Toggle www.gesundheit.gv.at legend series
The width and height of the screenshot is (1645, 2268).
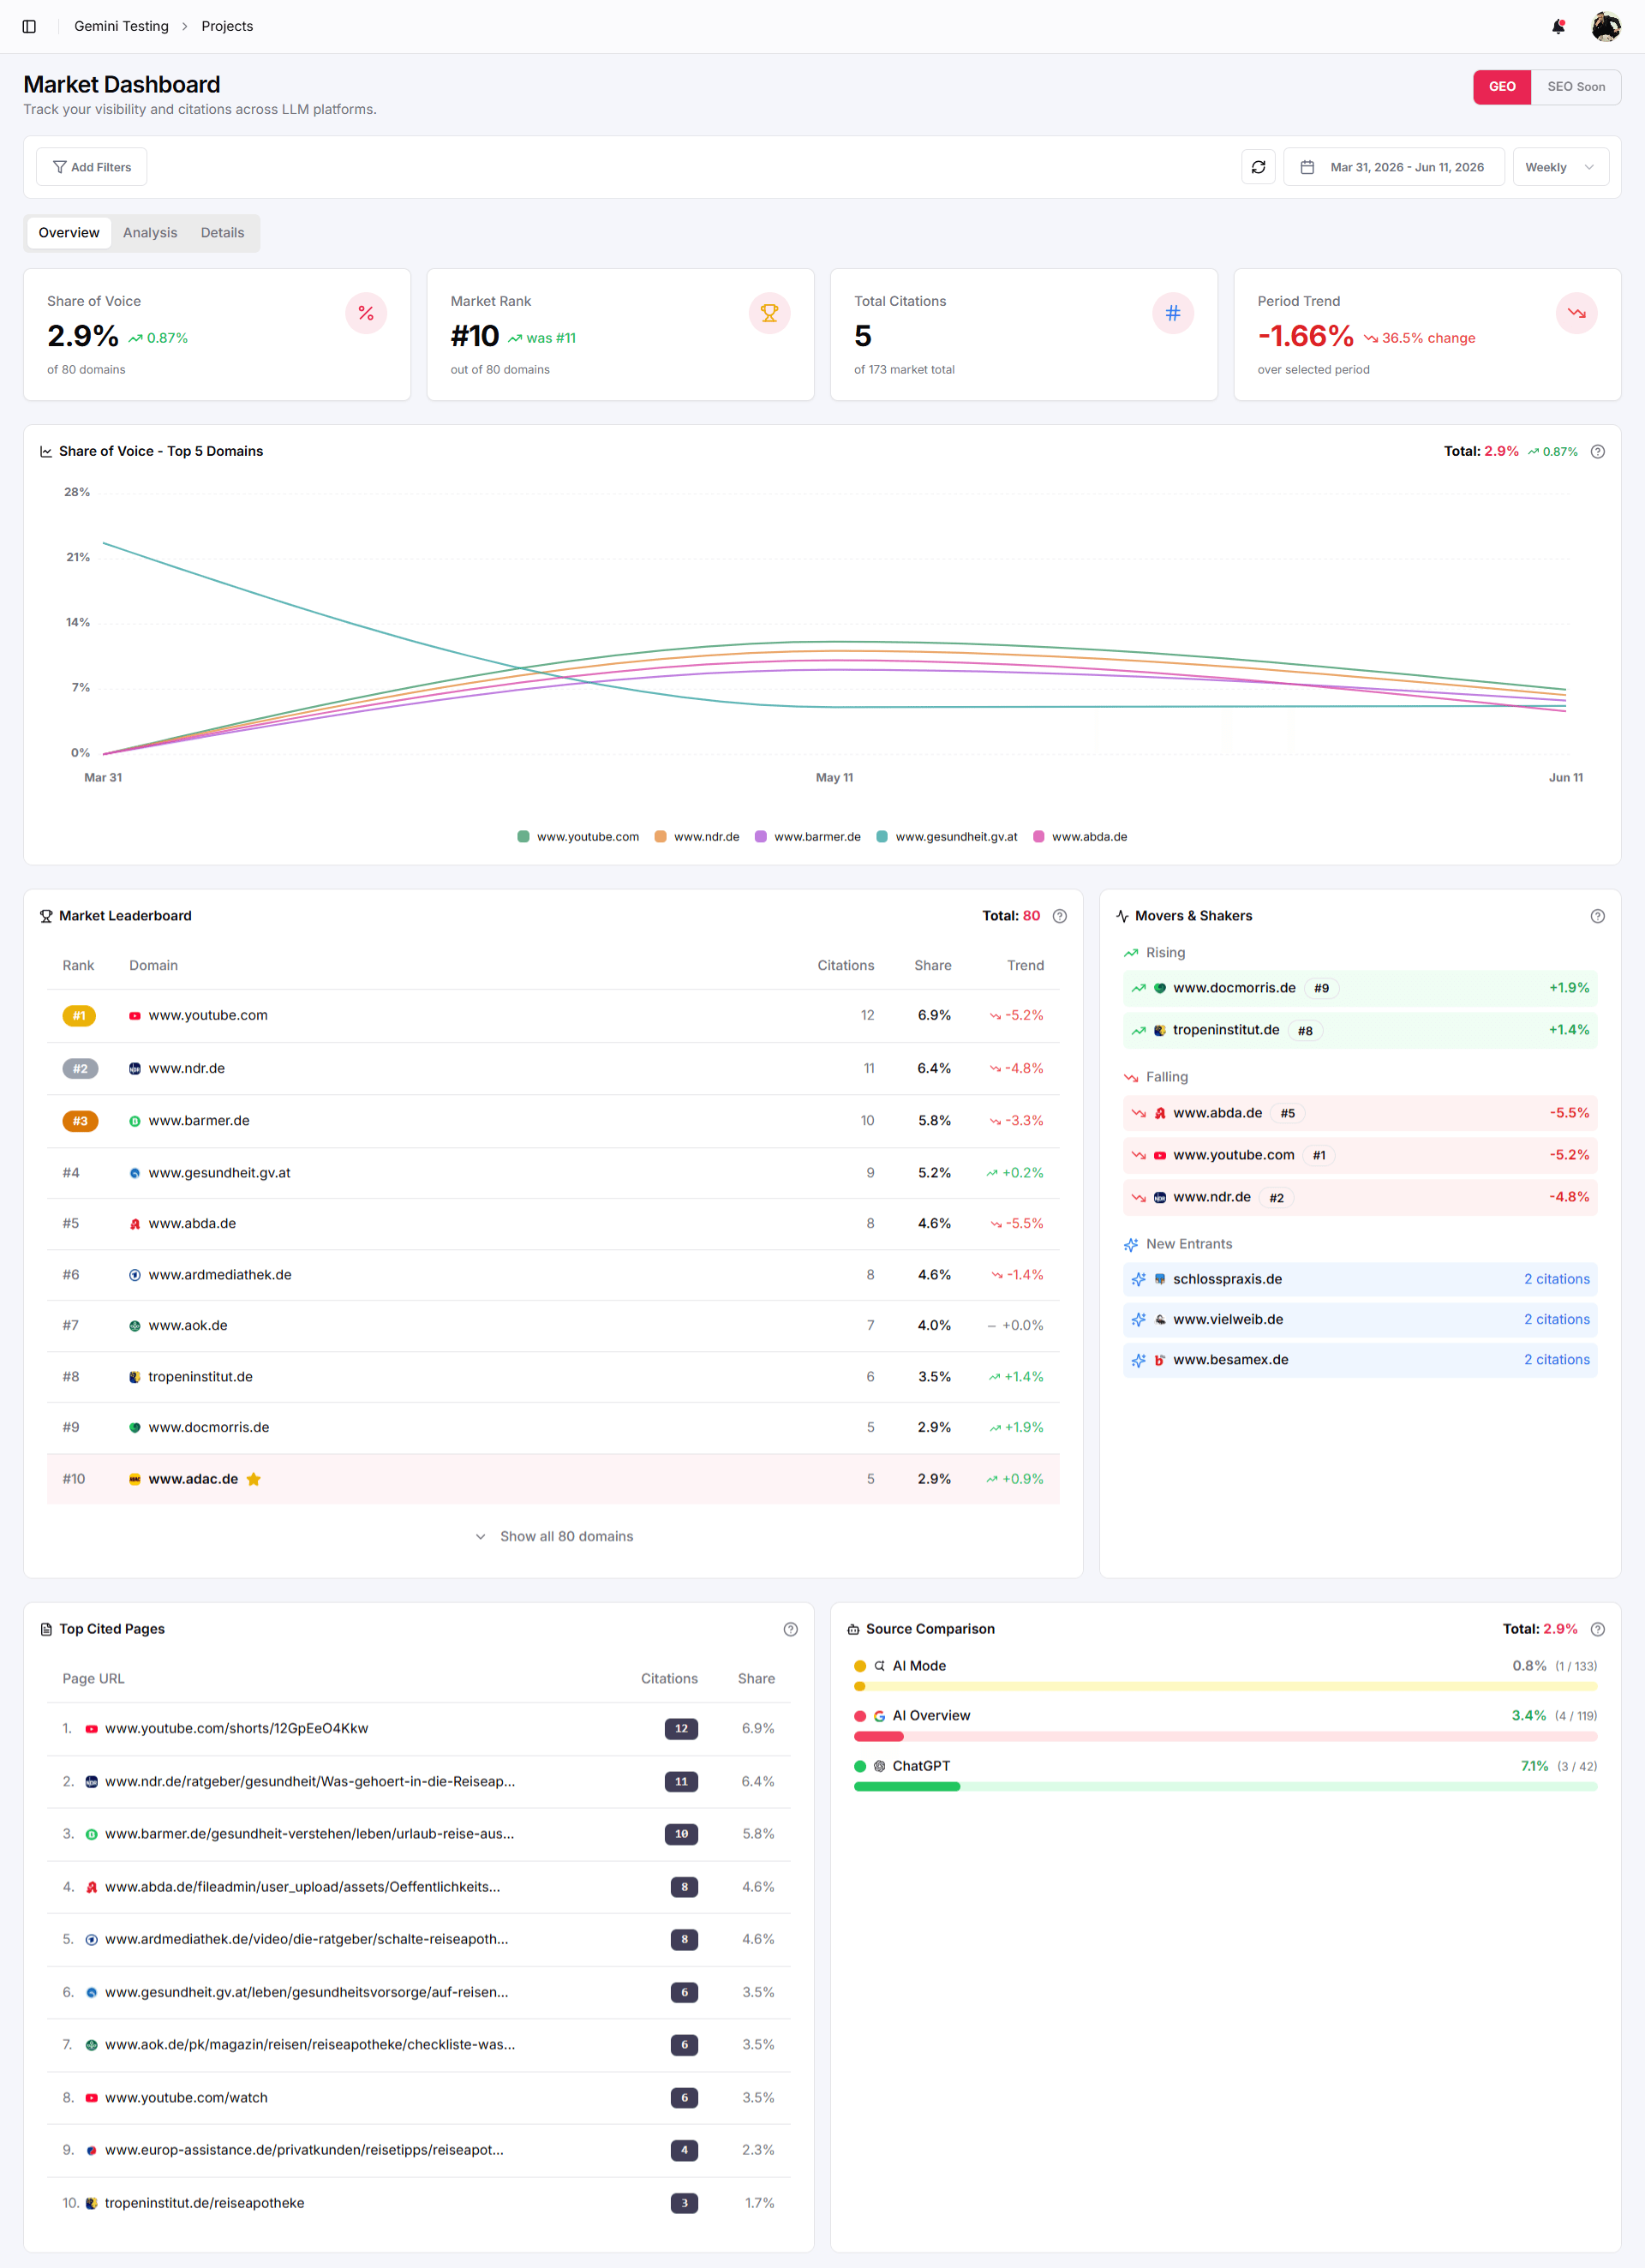[946, 837]
